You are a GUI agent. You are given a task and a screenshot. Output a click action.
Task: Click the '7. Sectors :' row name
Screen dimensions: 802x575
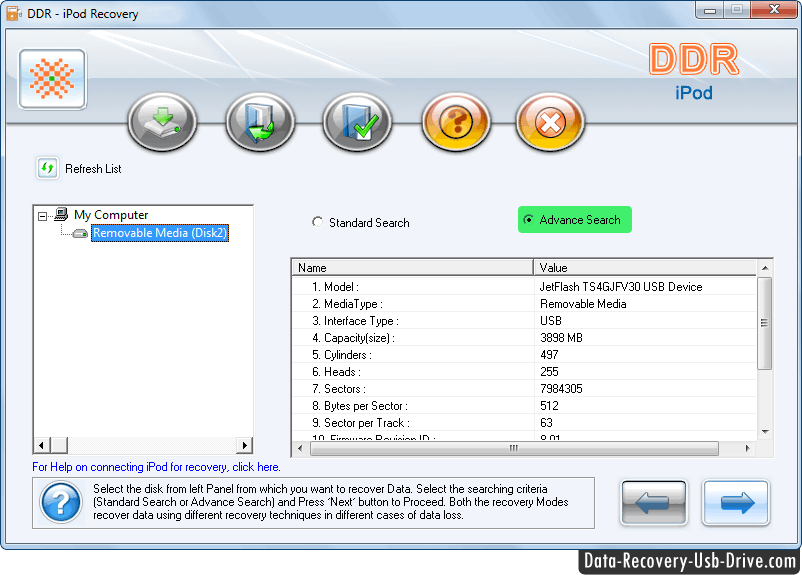pyautogui.click(x=339, y=389)
